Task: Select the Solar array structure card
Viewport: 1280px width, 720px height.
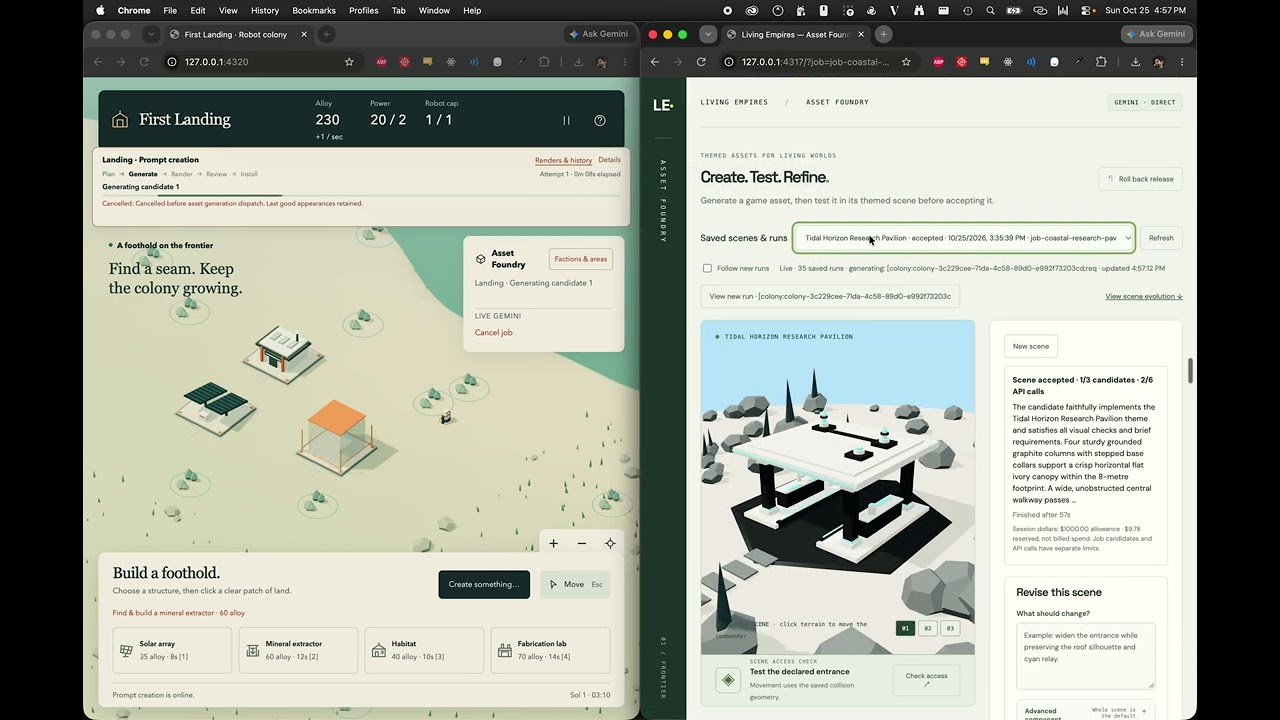Action: coord(172,650)
